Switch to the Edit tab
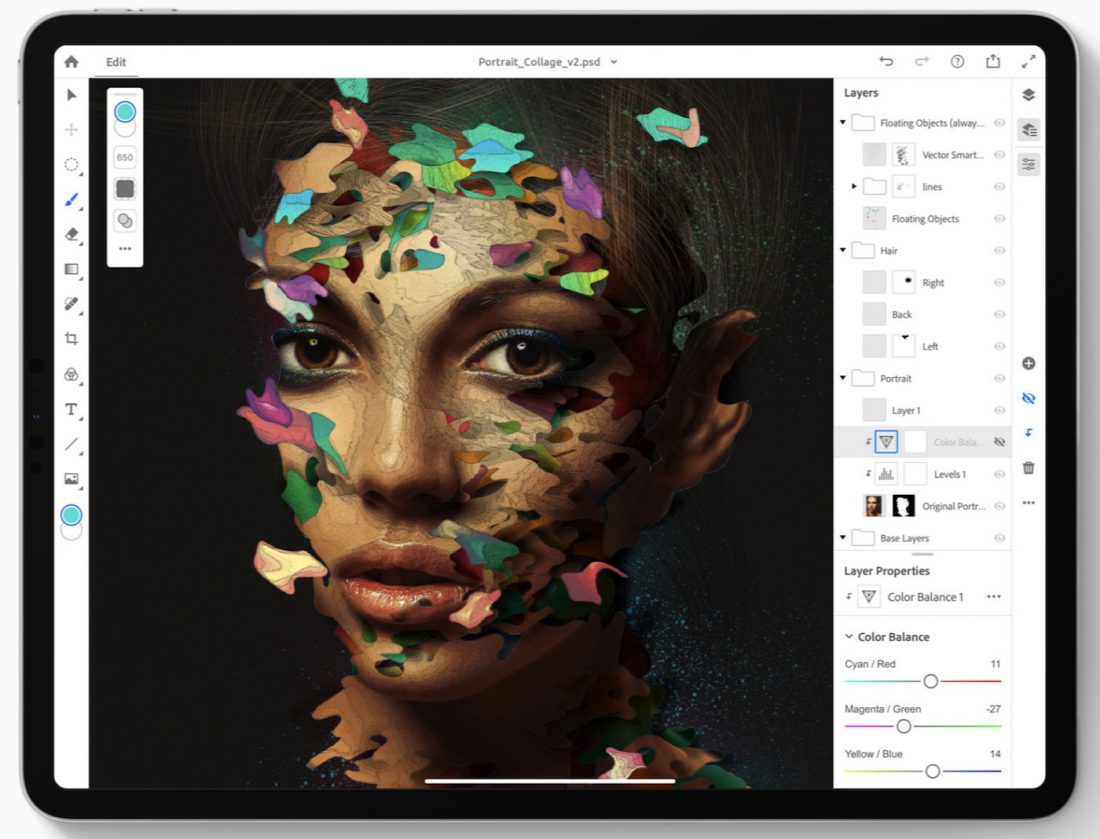 point(116,61)
